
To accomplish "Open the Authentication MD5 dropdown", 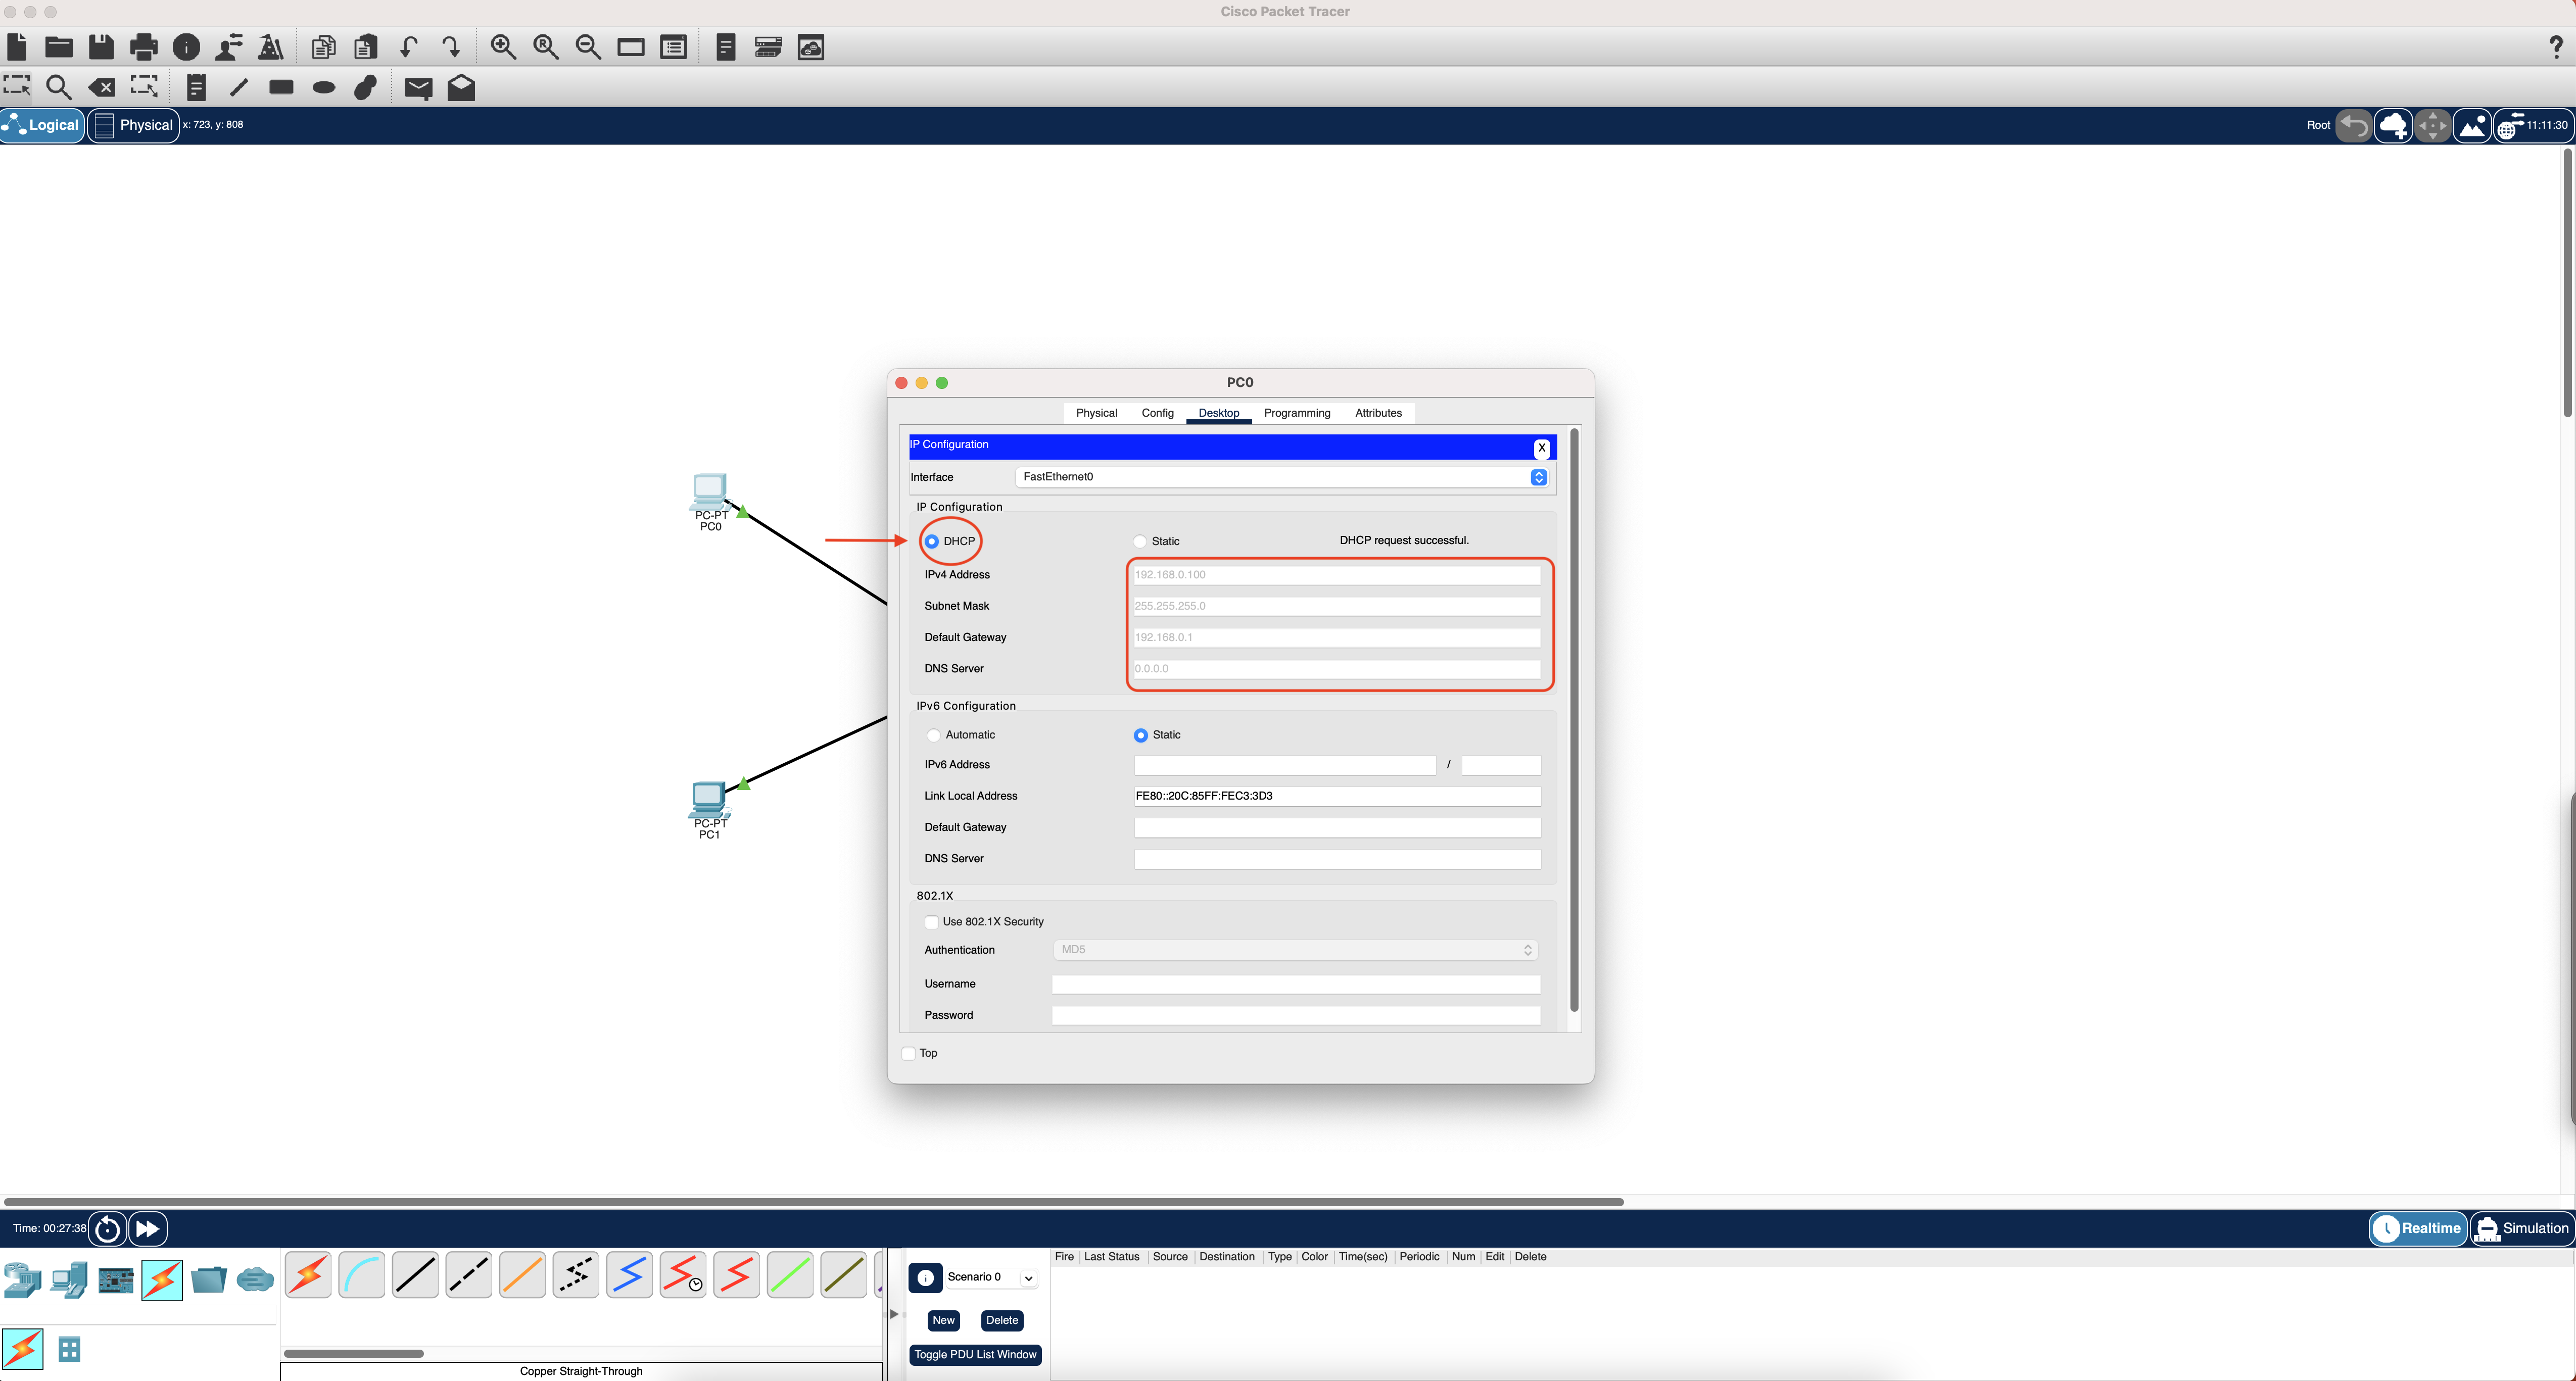I will click(x=1295, y=950).
